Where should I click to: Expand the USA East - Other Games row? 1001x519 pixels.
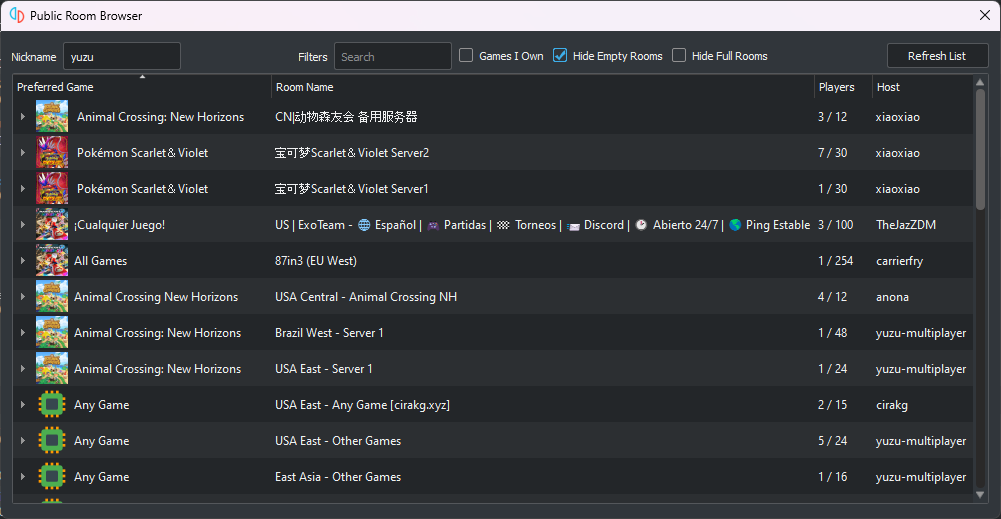(x=22, y=440)
